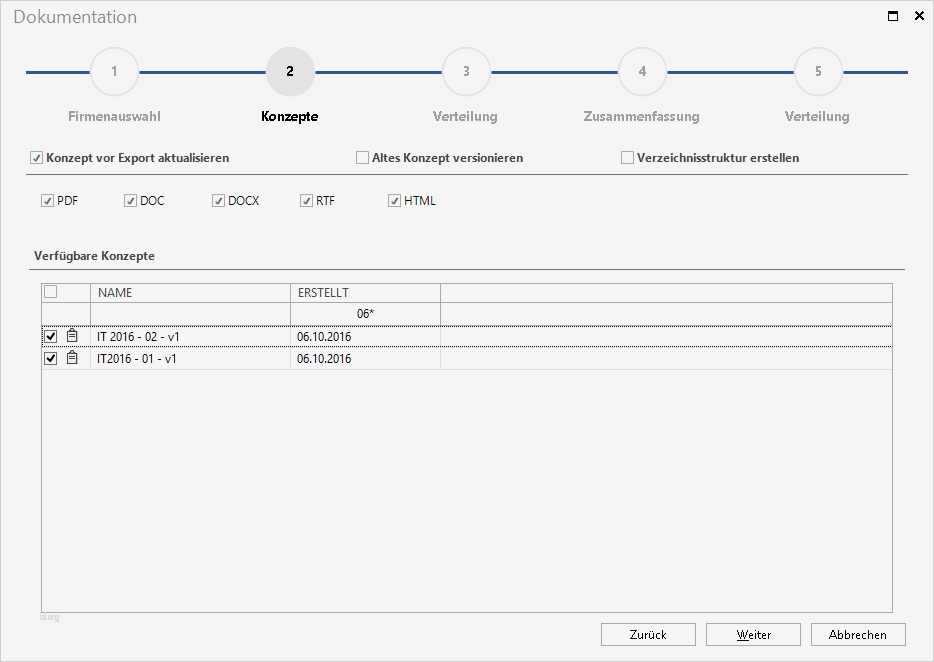934x662 pixels.
Task: Enable Altes Konzept versionieren
Action: tap(362, 158)
